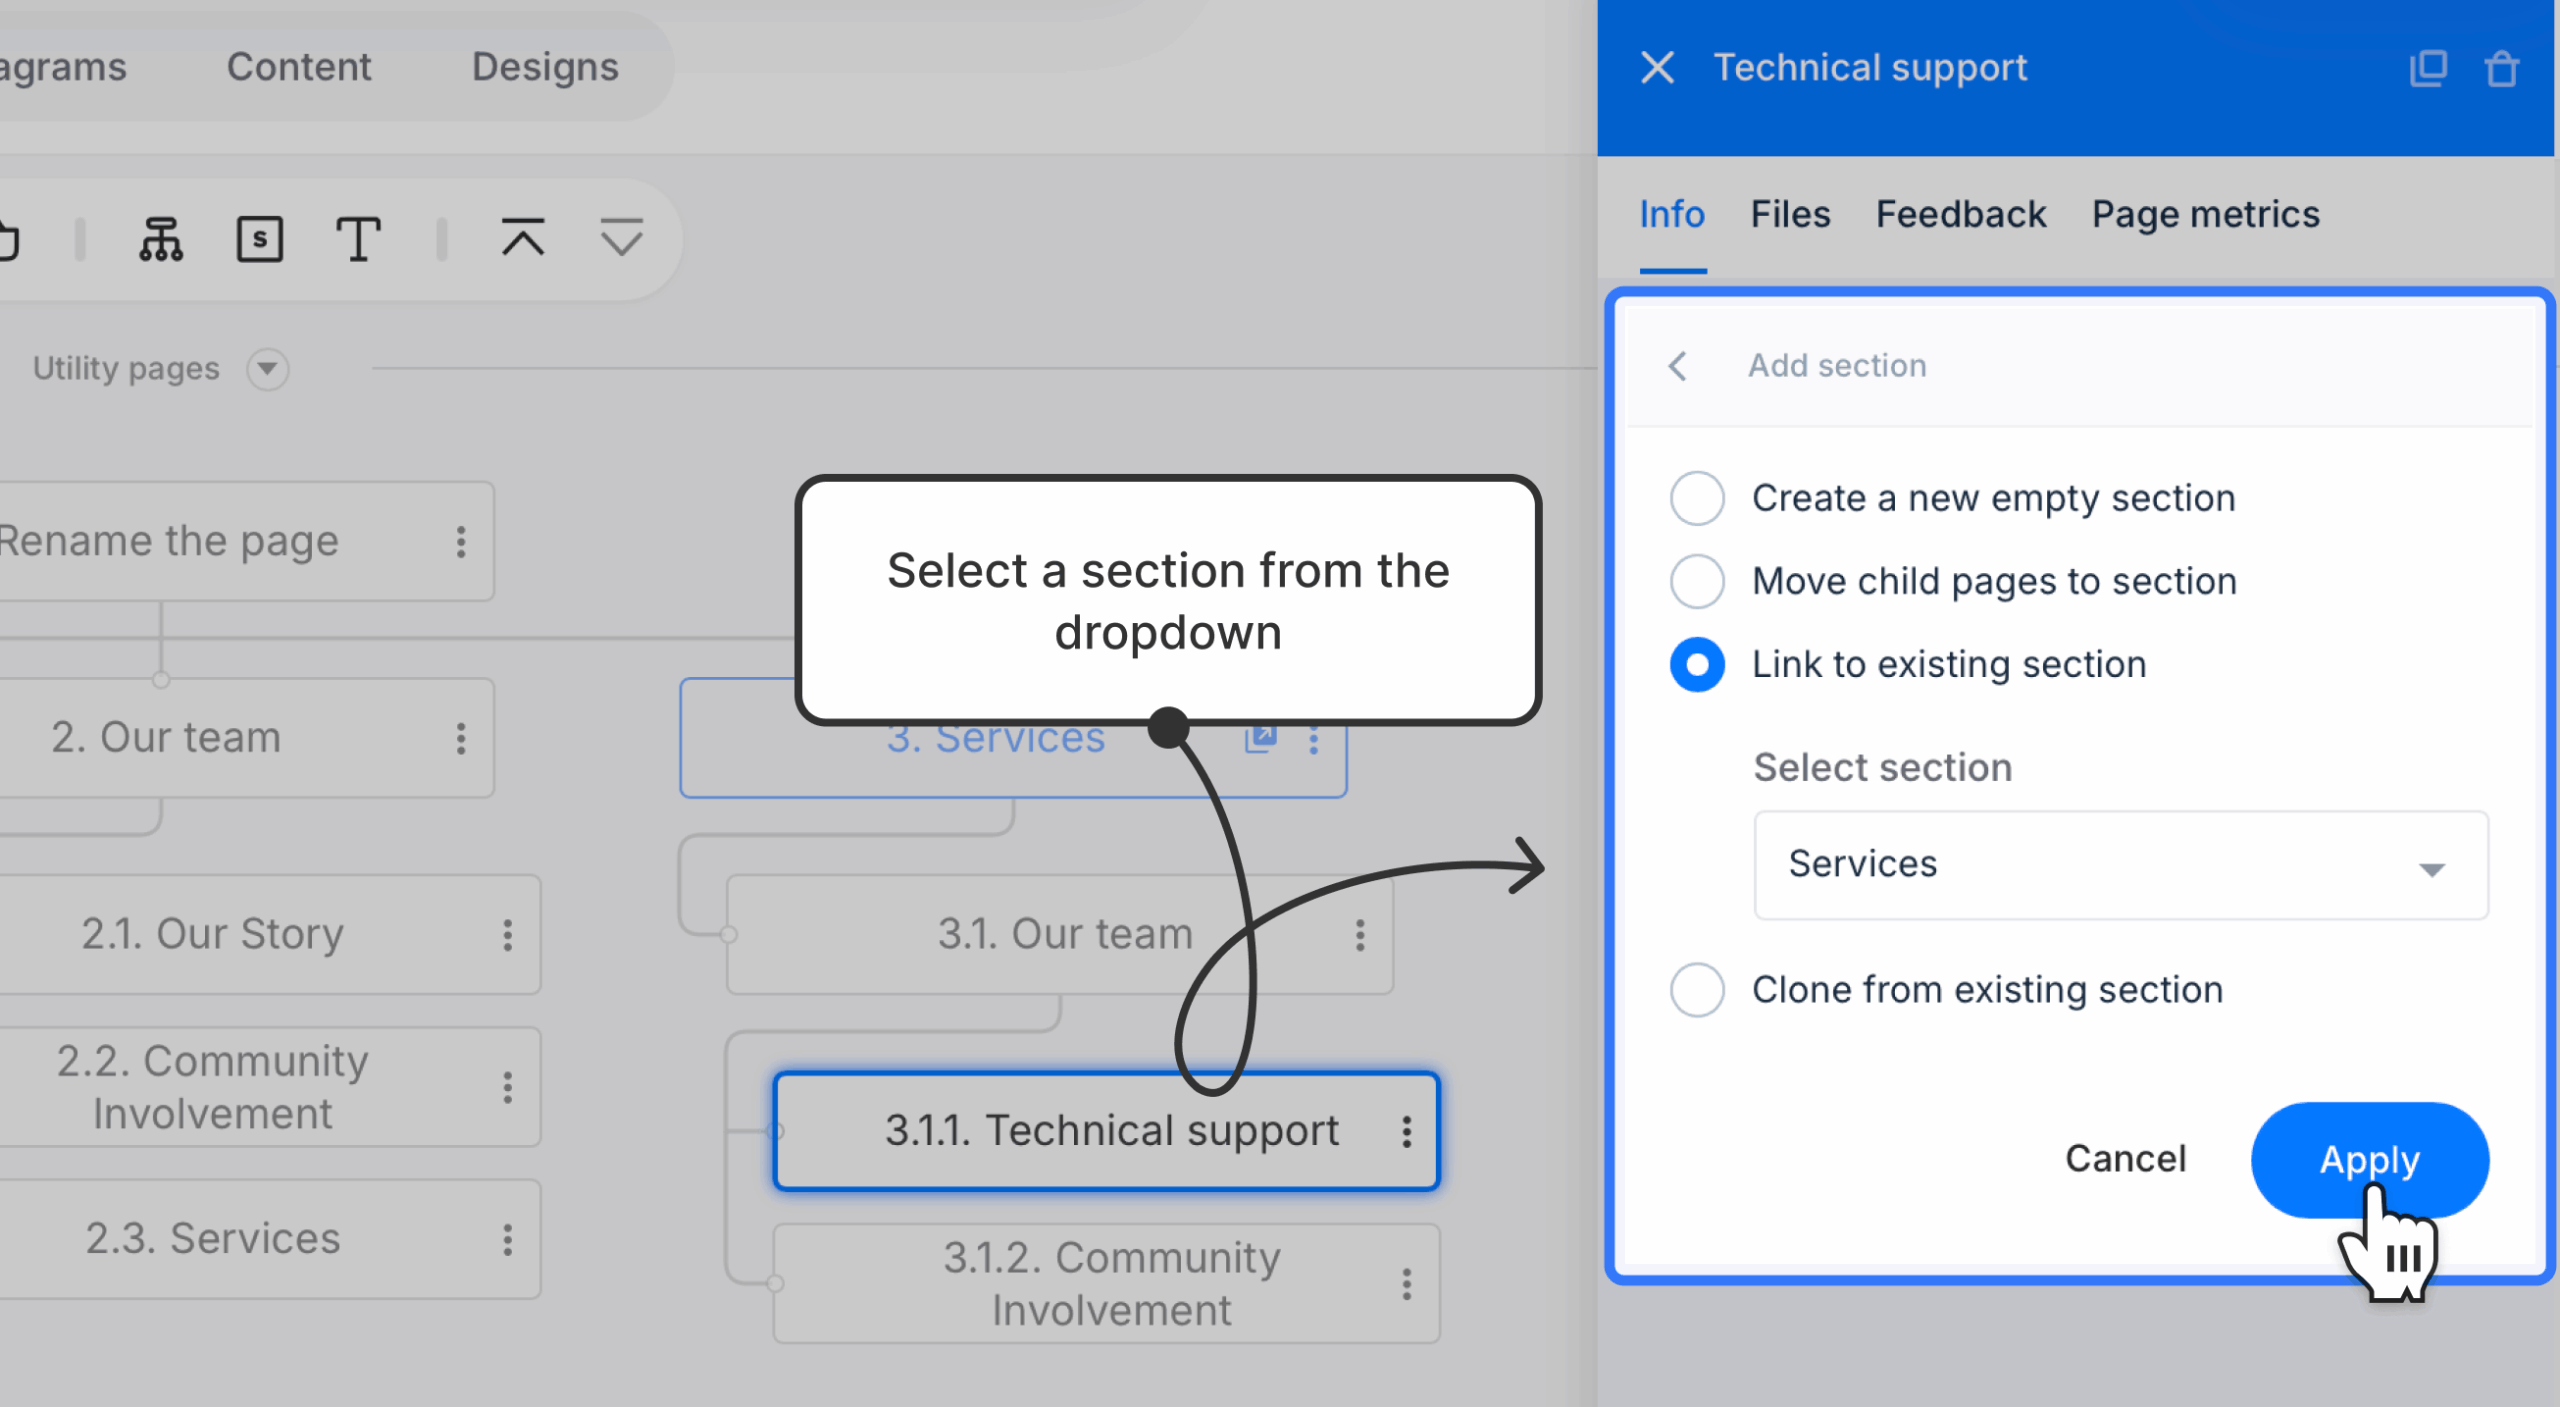Select Link to existing section option
2560x1407 pixels.
1697,664
